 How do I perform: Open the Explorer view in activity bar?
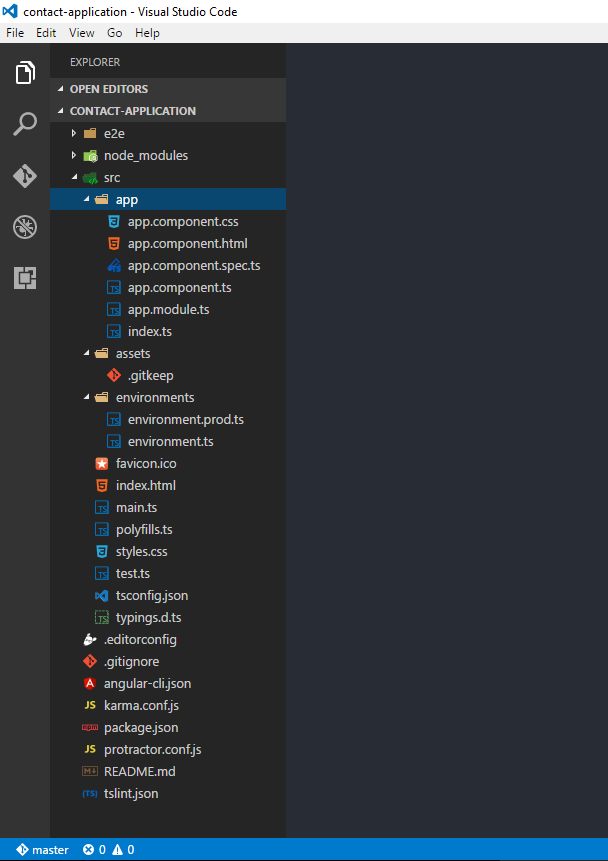[x=25, y=73]
